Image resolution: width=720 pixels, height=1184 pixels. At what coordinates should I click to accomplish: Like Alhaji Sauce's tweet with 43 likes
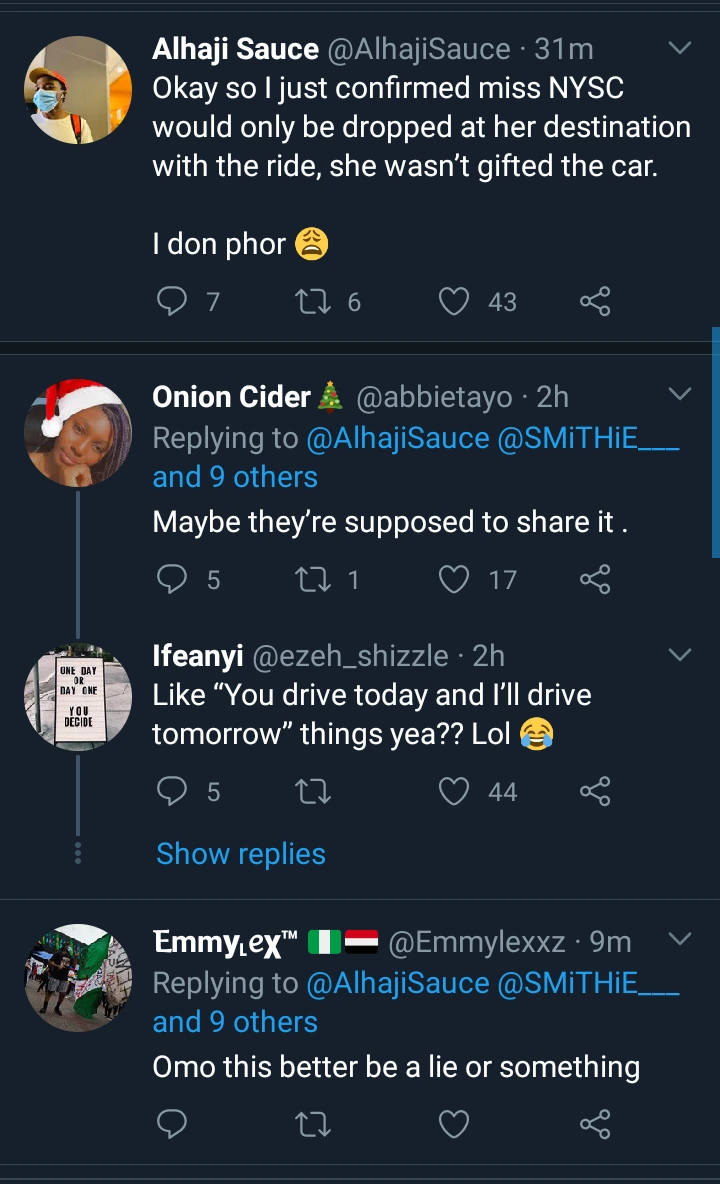coord(455,301)
